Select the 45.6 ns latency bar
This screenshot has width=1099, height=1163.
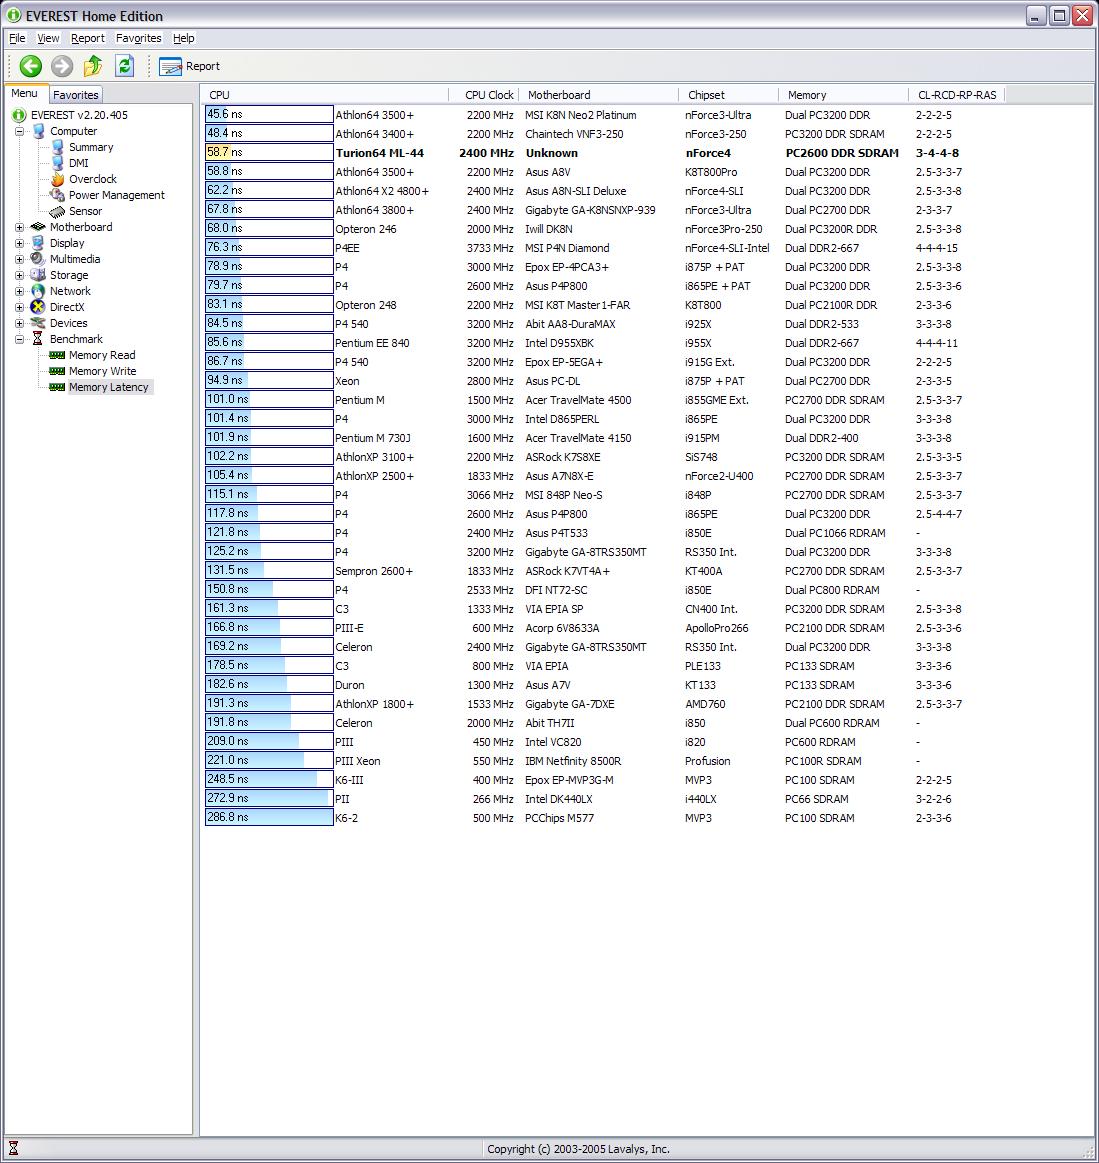268,114
